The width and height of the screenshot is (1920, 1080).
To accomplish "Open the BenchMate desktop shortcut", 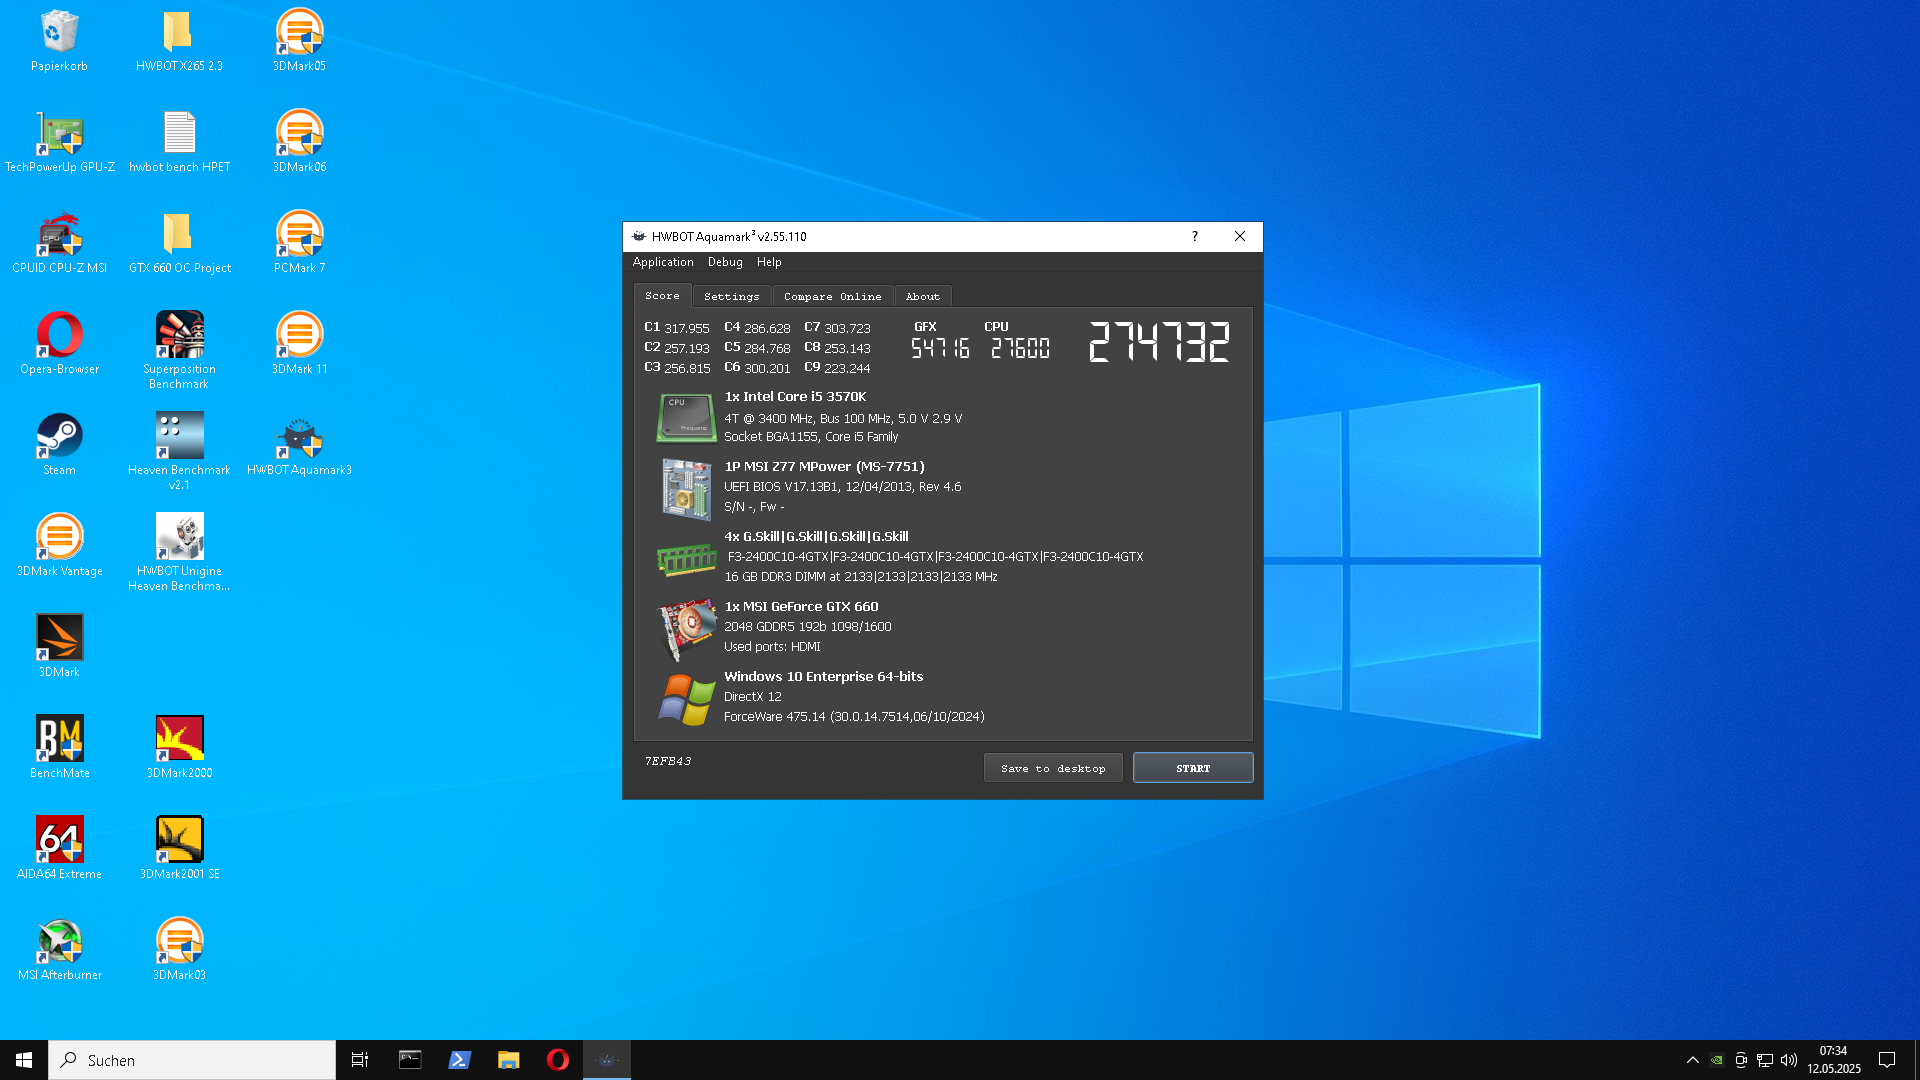I will (59, 747).
